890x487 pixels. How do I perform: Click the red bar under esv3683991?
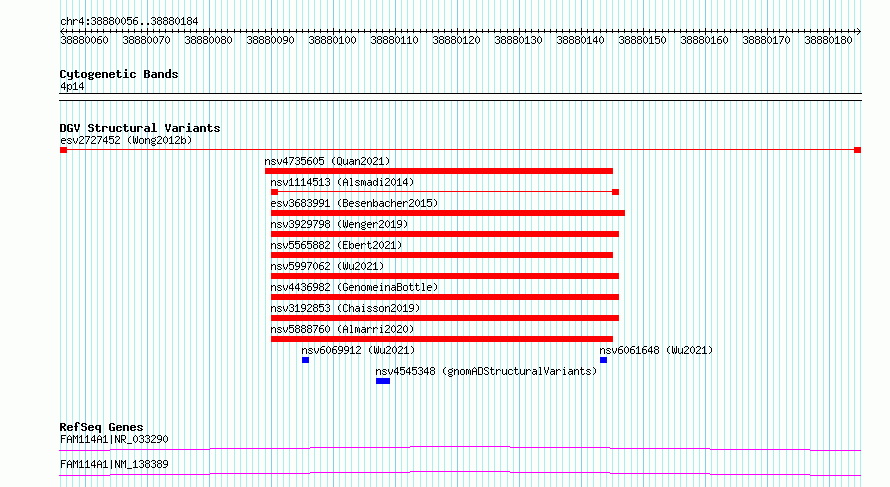click(448, 213)
